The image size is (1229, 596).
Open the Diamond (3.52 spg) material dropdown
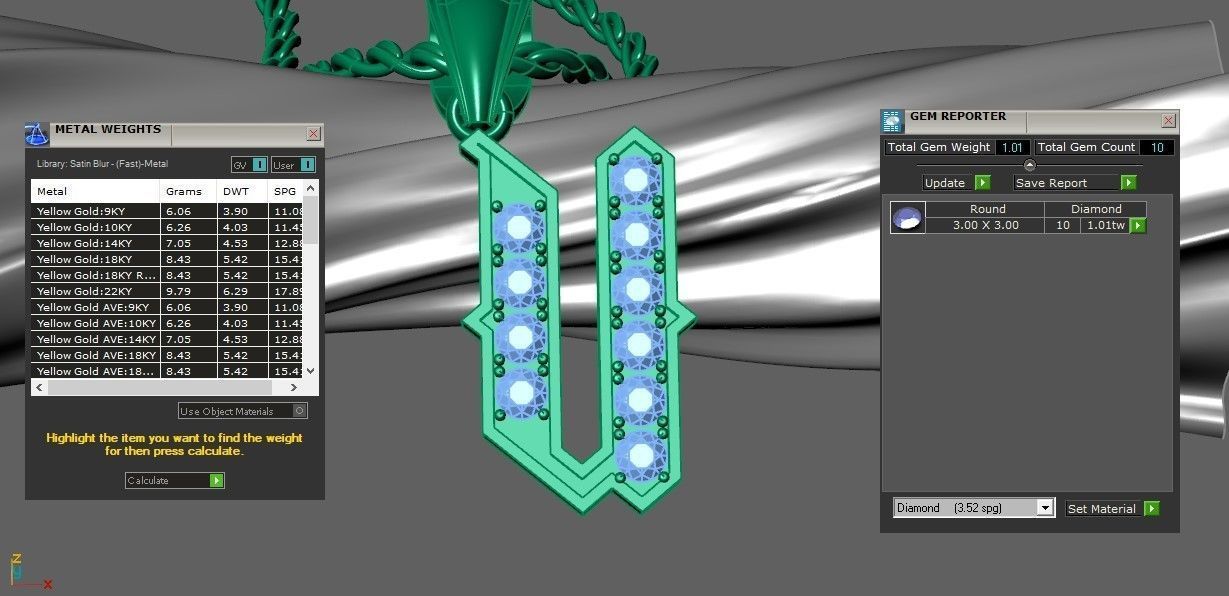tap(974, 508)
